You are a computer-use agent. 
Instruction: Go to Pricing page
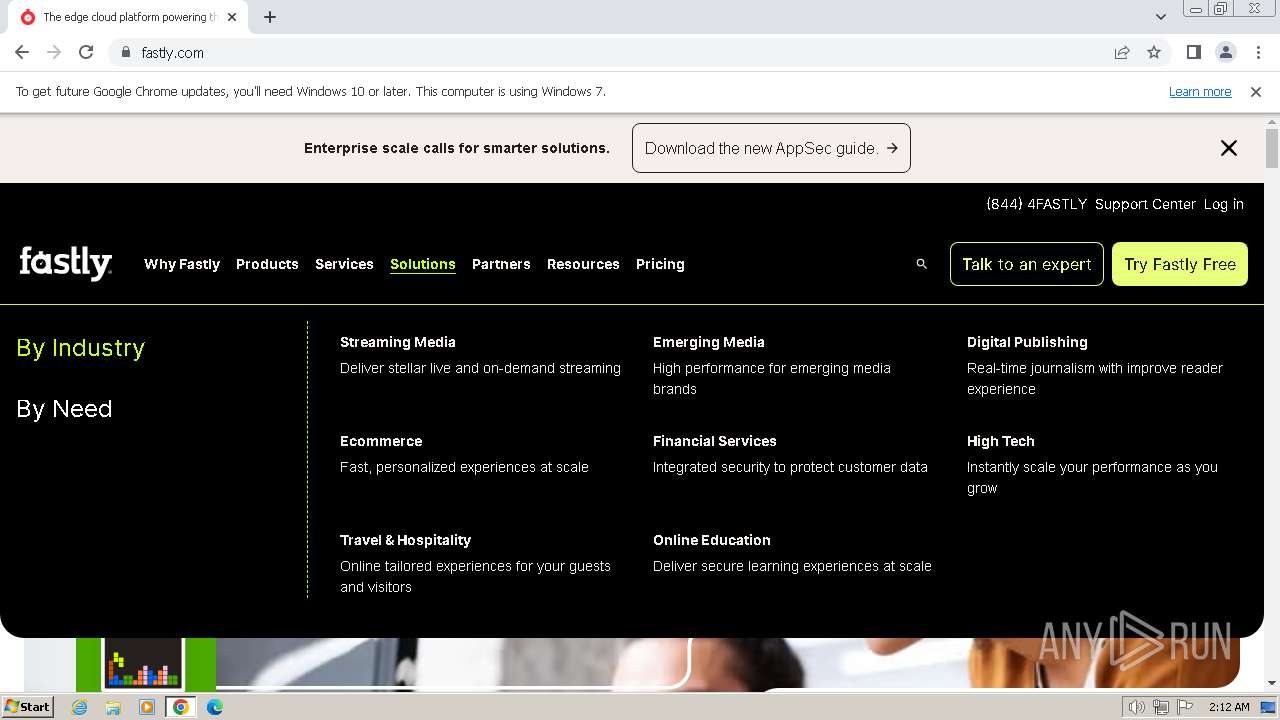pyautogui.click(x=660, y=264)
